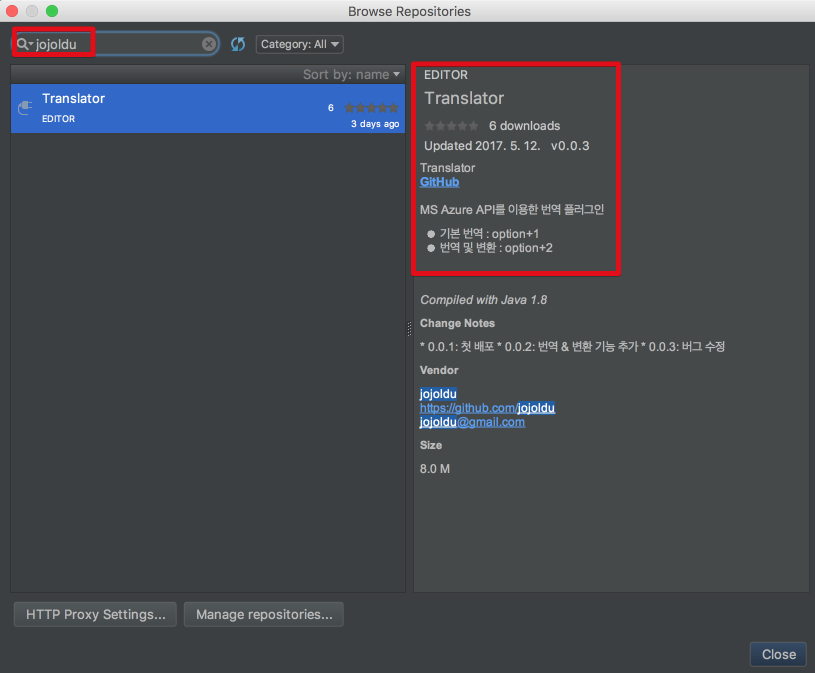Select the Translator plugin row
815x673 pixels.
[x=208, y=108]
